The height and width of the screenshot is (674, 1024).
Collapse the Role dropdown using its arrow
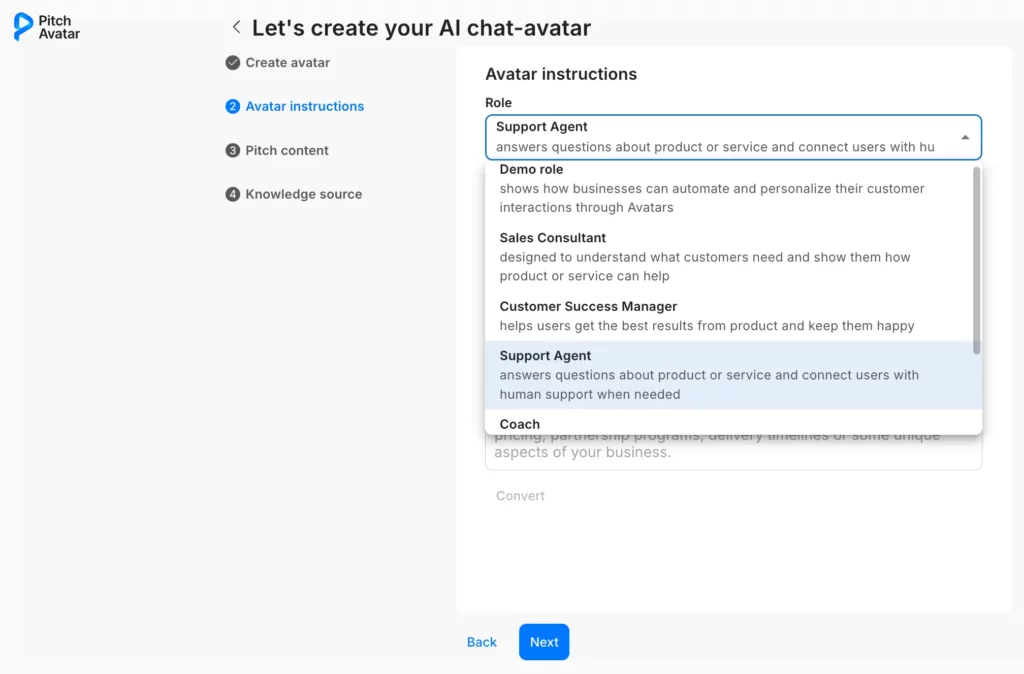coord(965,138)
